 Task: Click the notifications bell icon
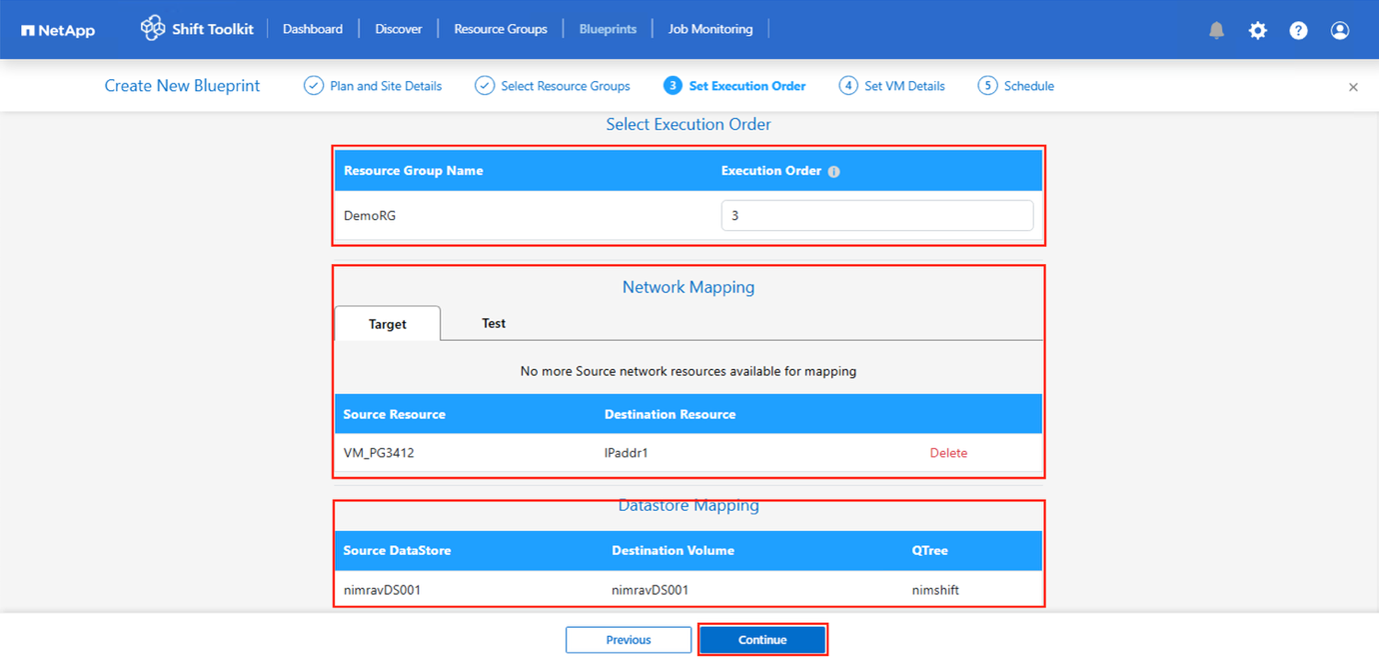click(1216, 30)
